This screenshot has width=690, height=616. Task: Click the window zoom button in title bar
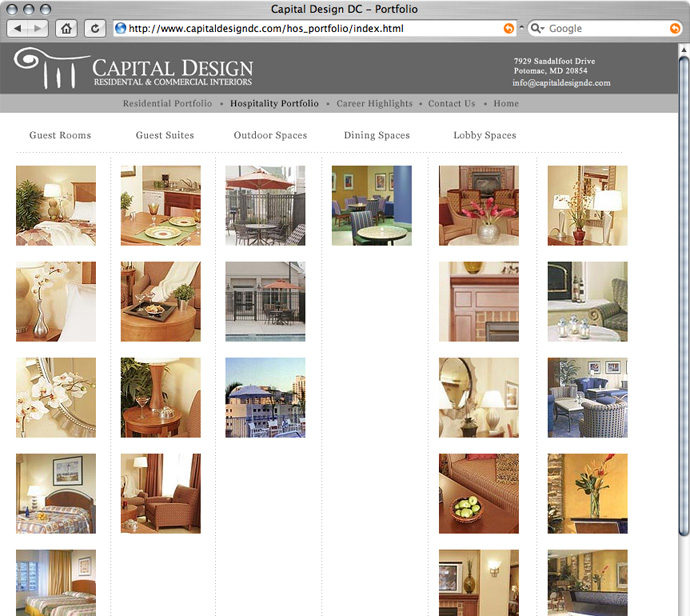tap(45, 9)
